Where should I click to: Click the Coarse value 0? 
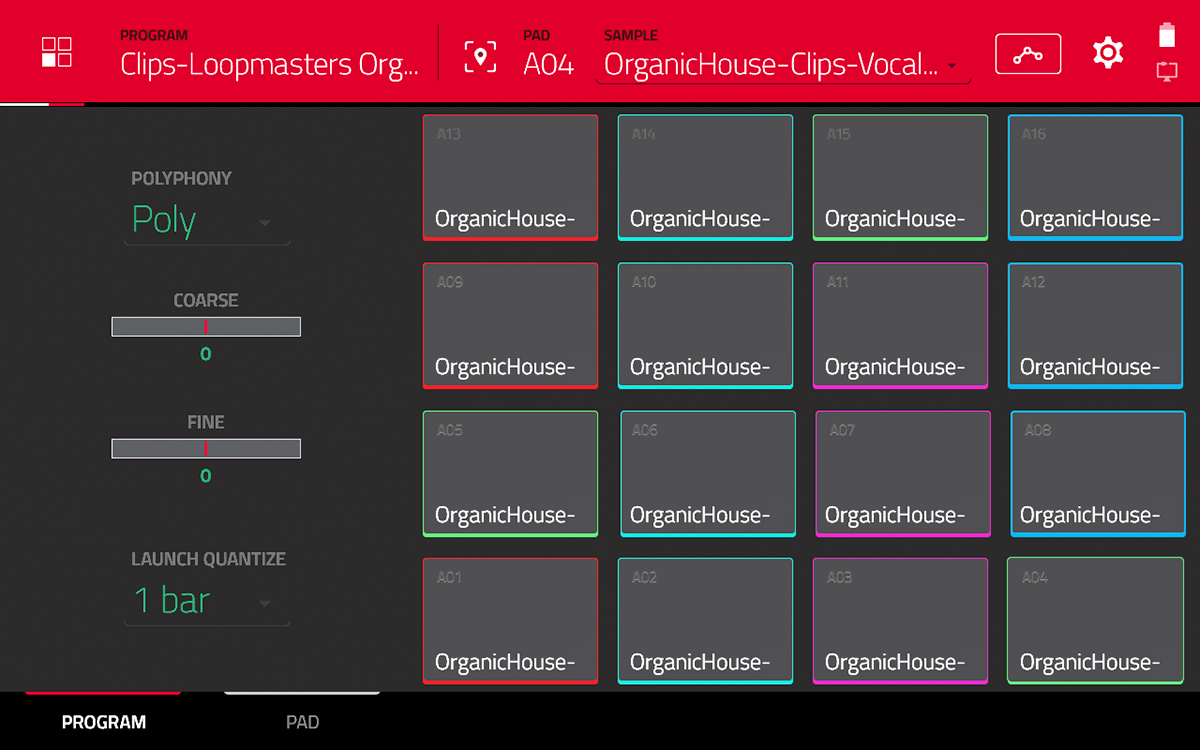(205, 354)
